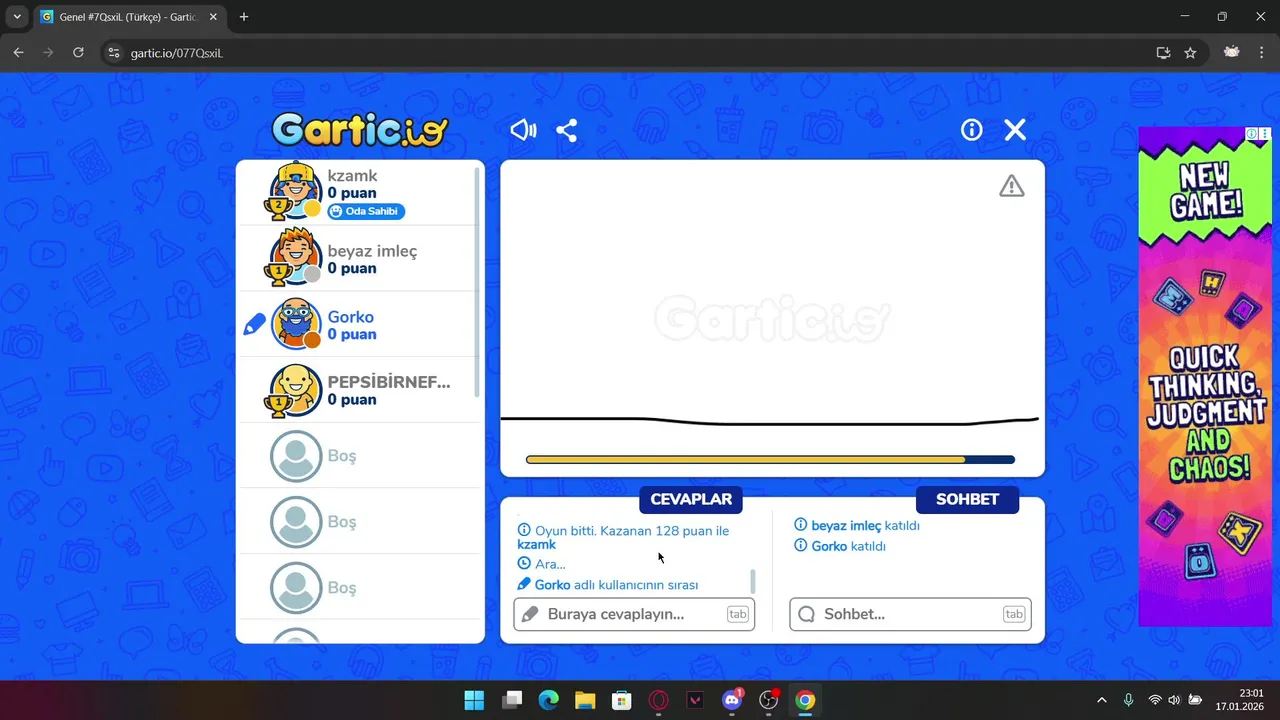Click the player name Gorko
This screenshot has height=720, width=1280.
(x=351, y=317)
